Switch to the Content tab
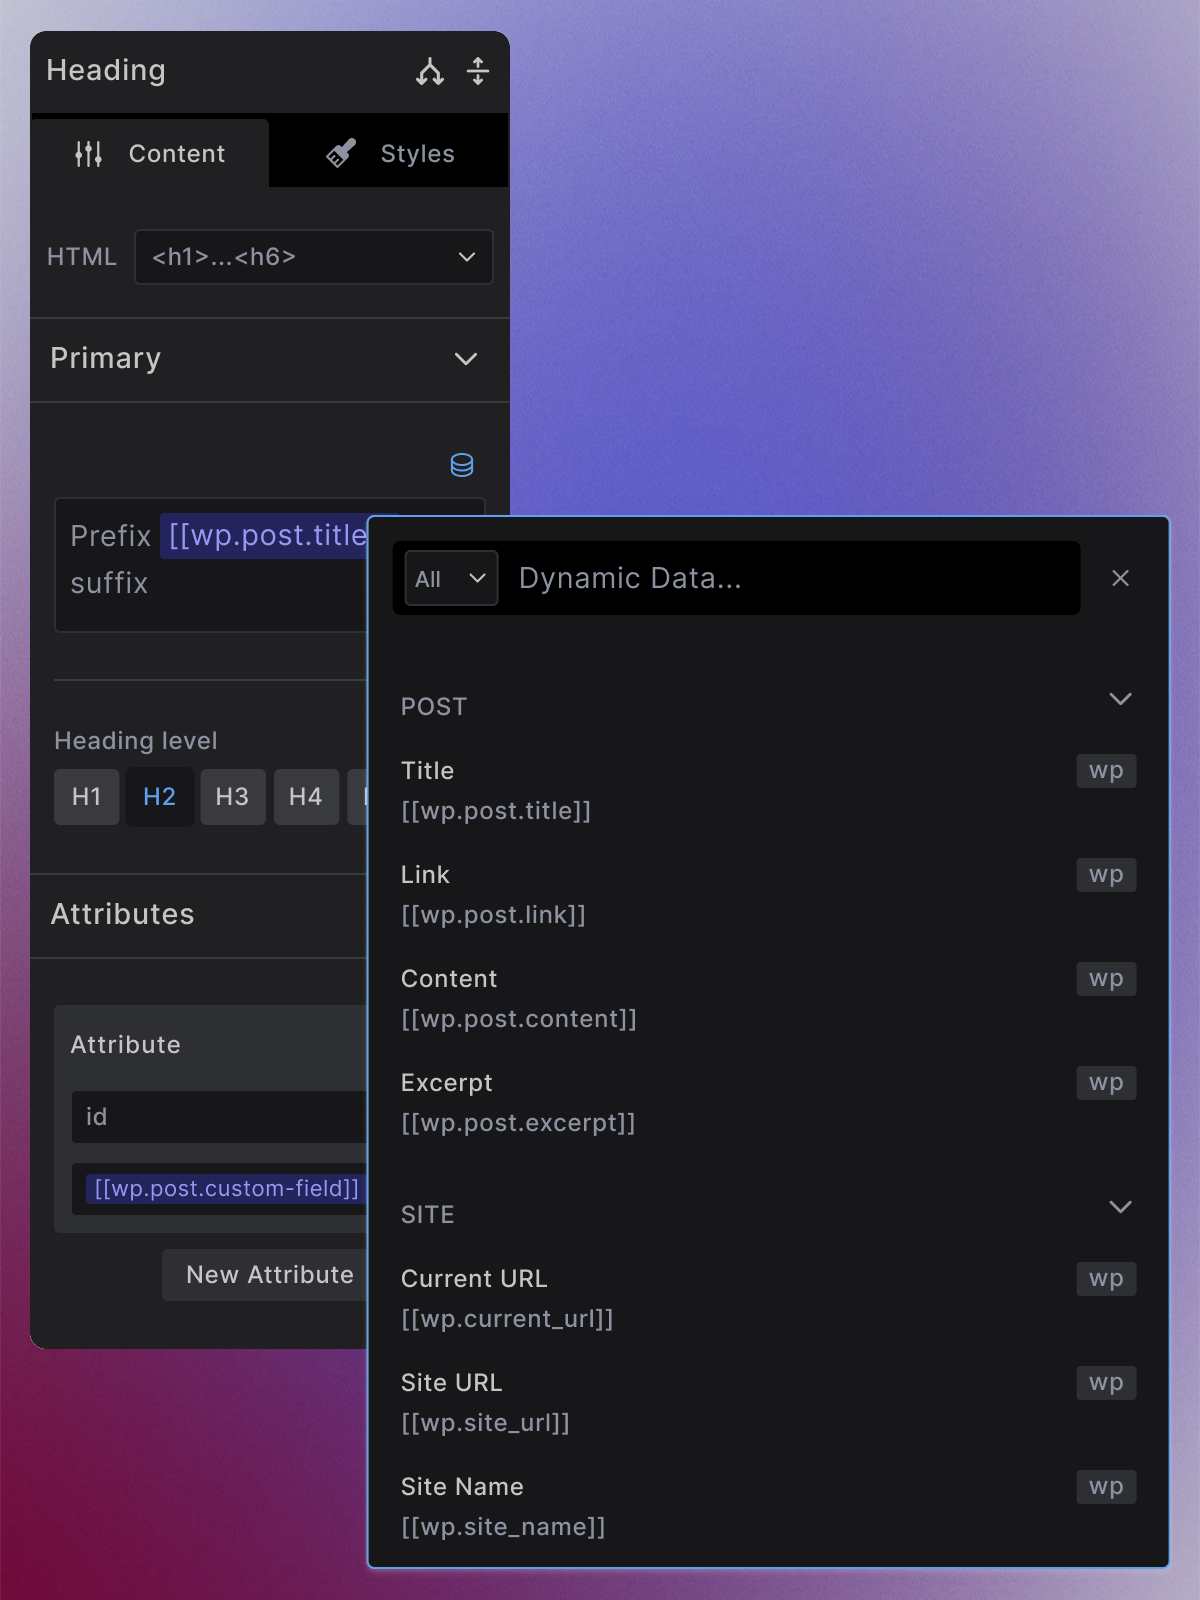This screenshot has height=1600, width=1200. (176, 152)
